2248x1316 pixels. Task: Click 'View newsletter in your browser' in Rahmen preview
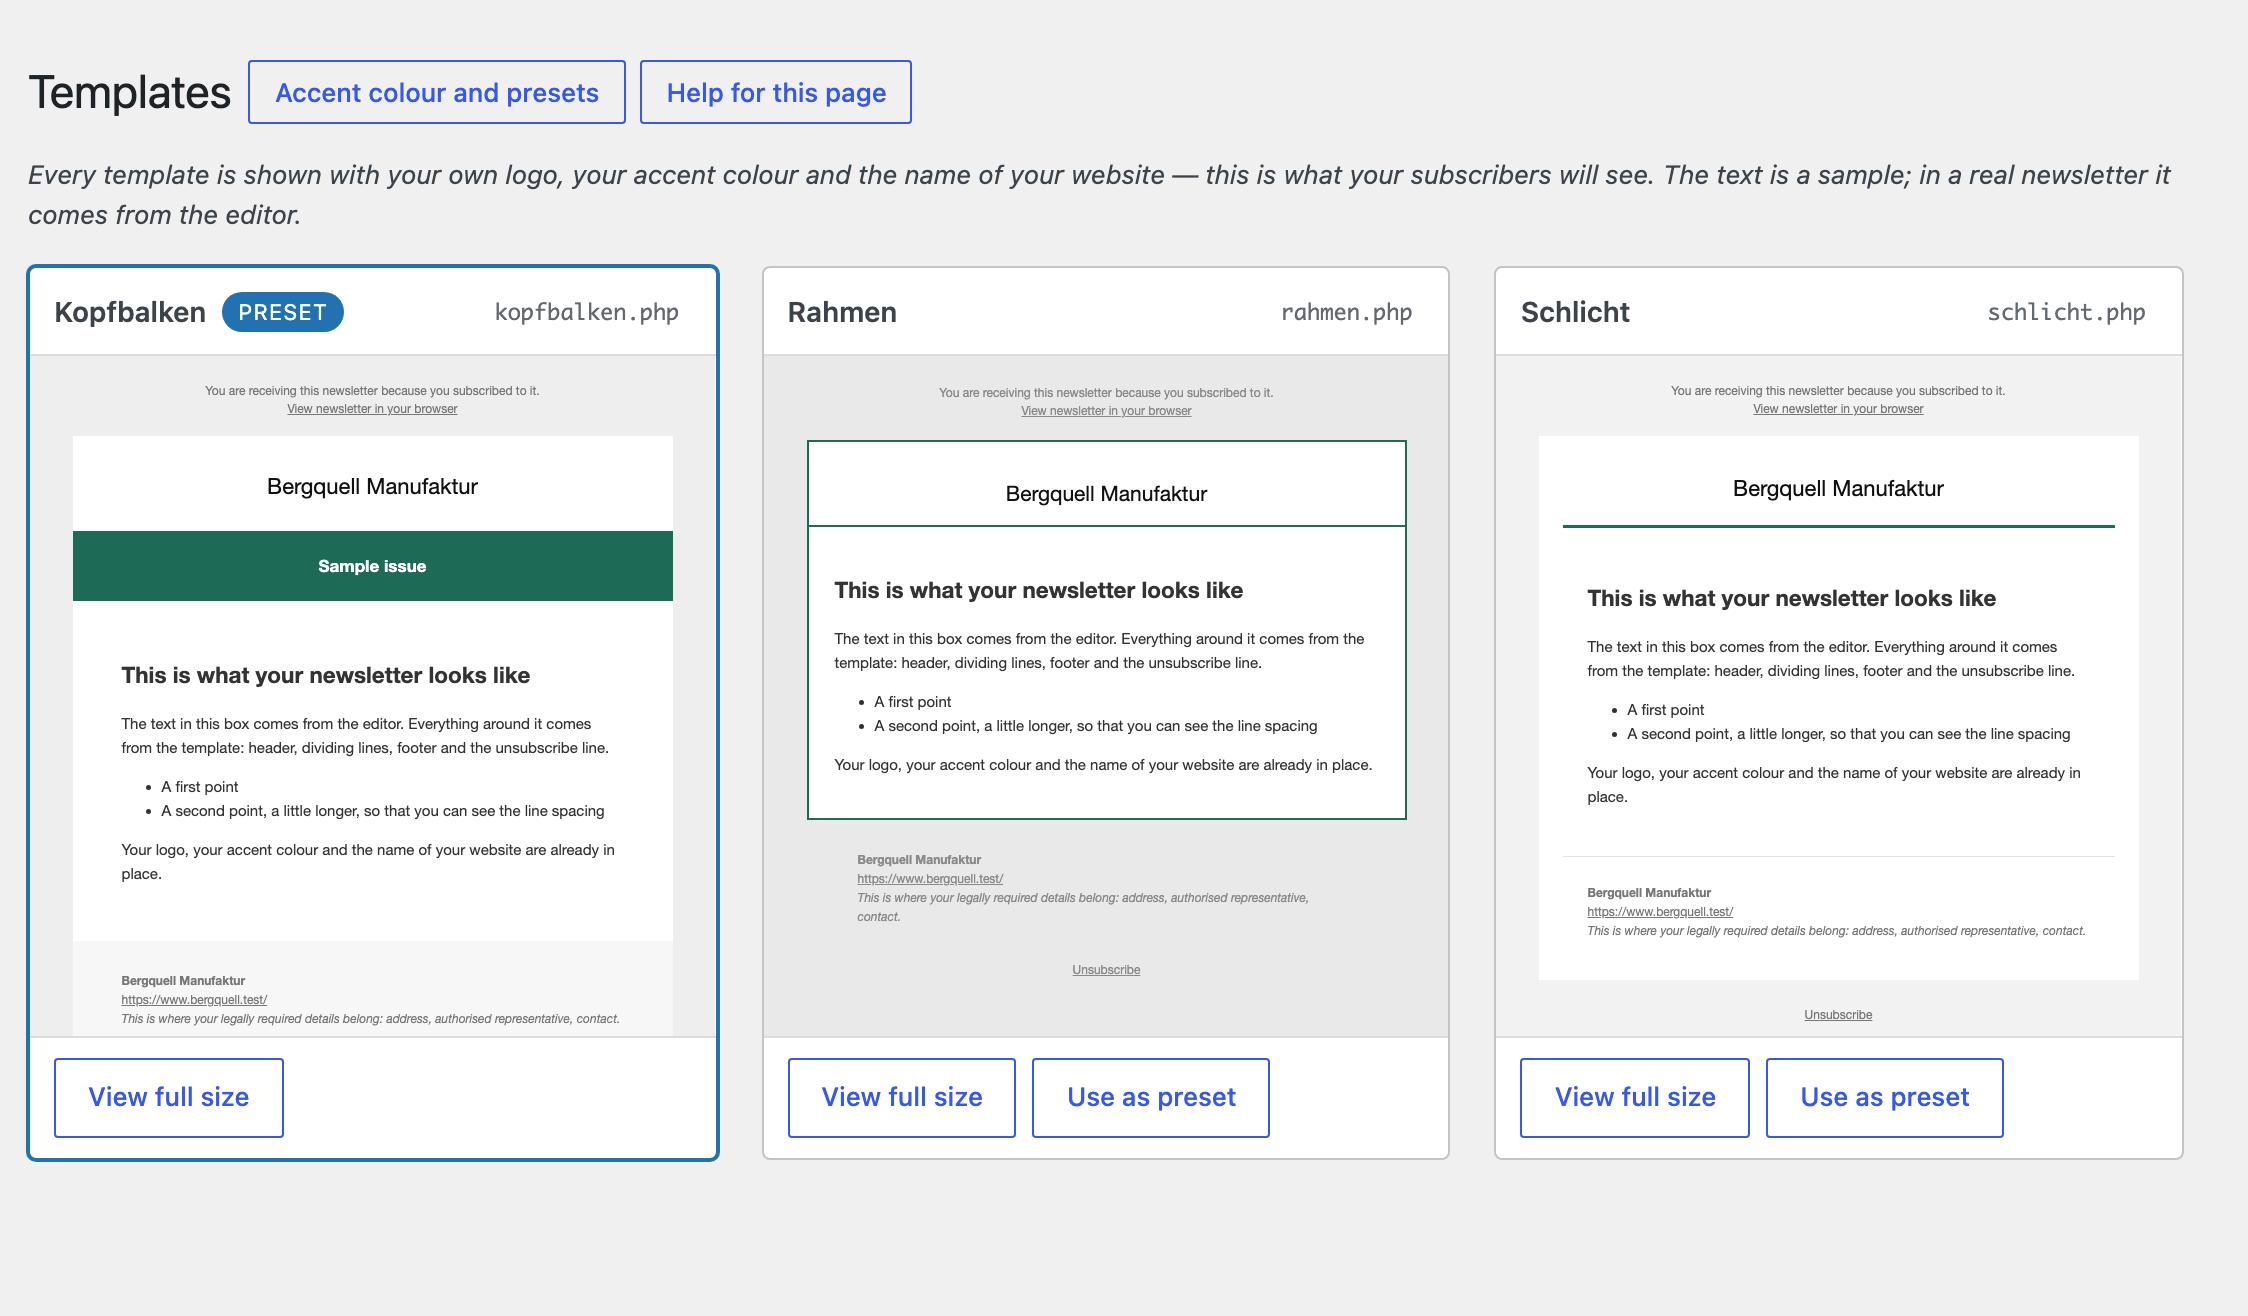[x=1106, y=411]
